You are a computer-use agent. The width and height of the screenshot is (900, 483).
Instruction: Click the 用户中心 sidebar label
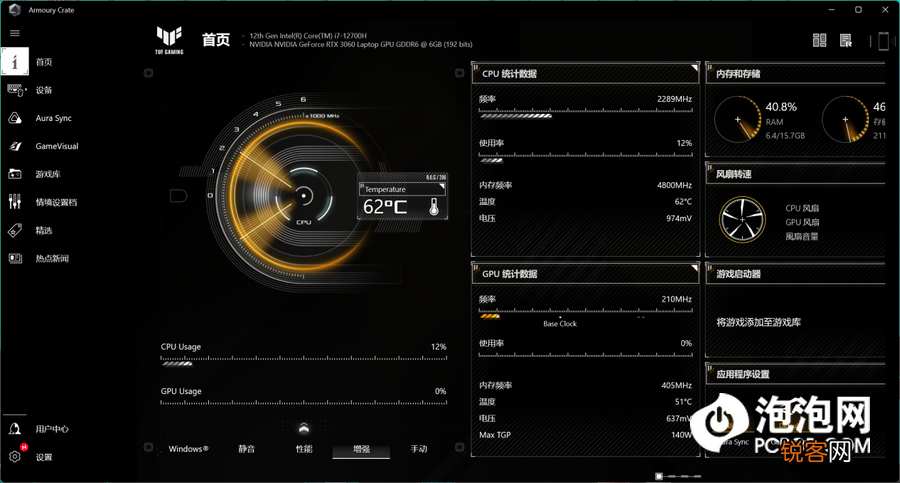click(52, 429)
